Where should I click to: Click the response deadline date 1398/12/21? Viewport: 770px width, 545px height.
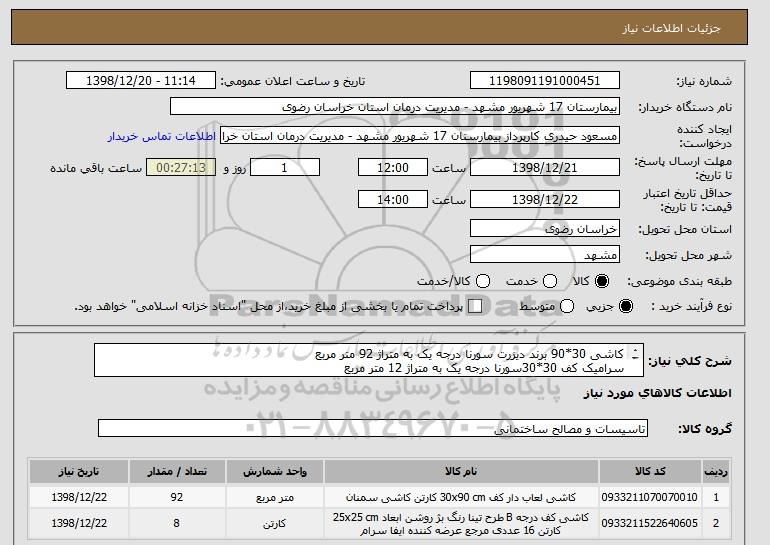tap(545, 167)
